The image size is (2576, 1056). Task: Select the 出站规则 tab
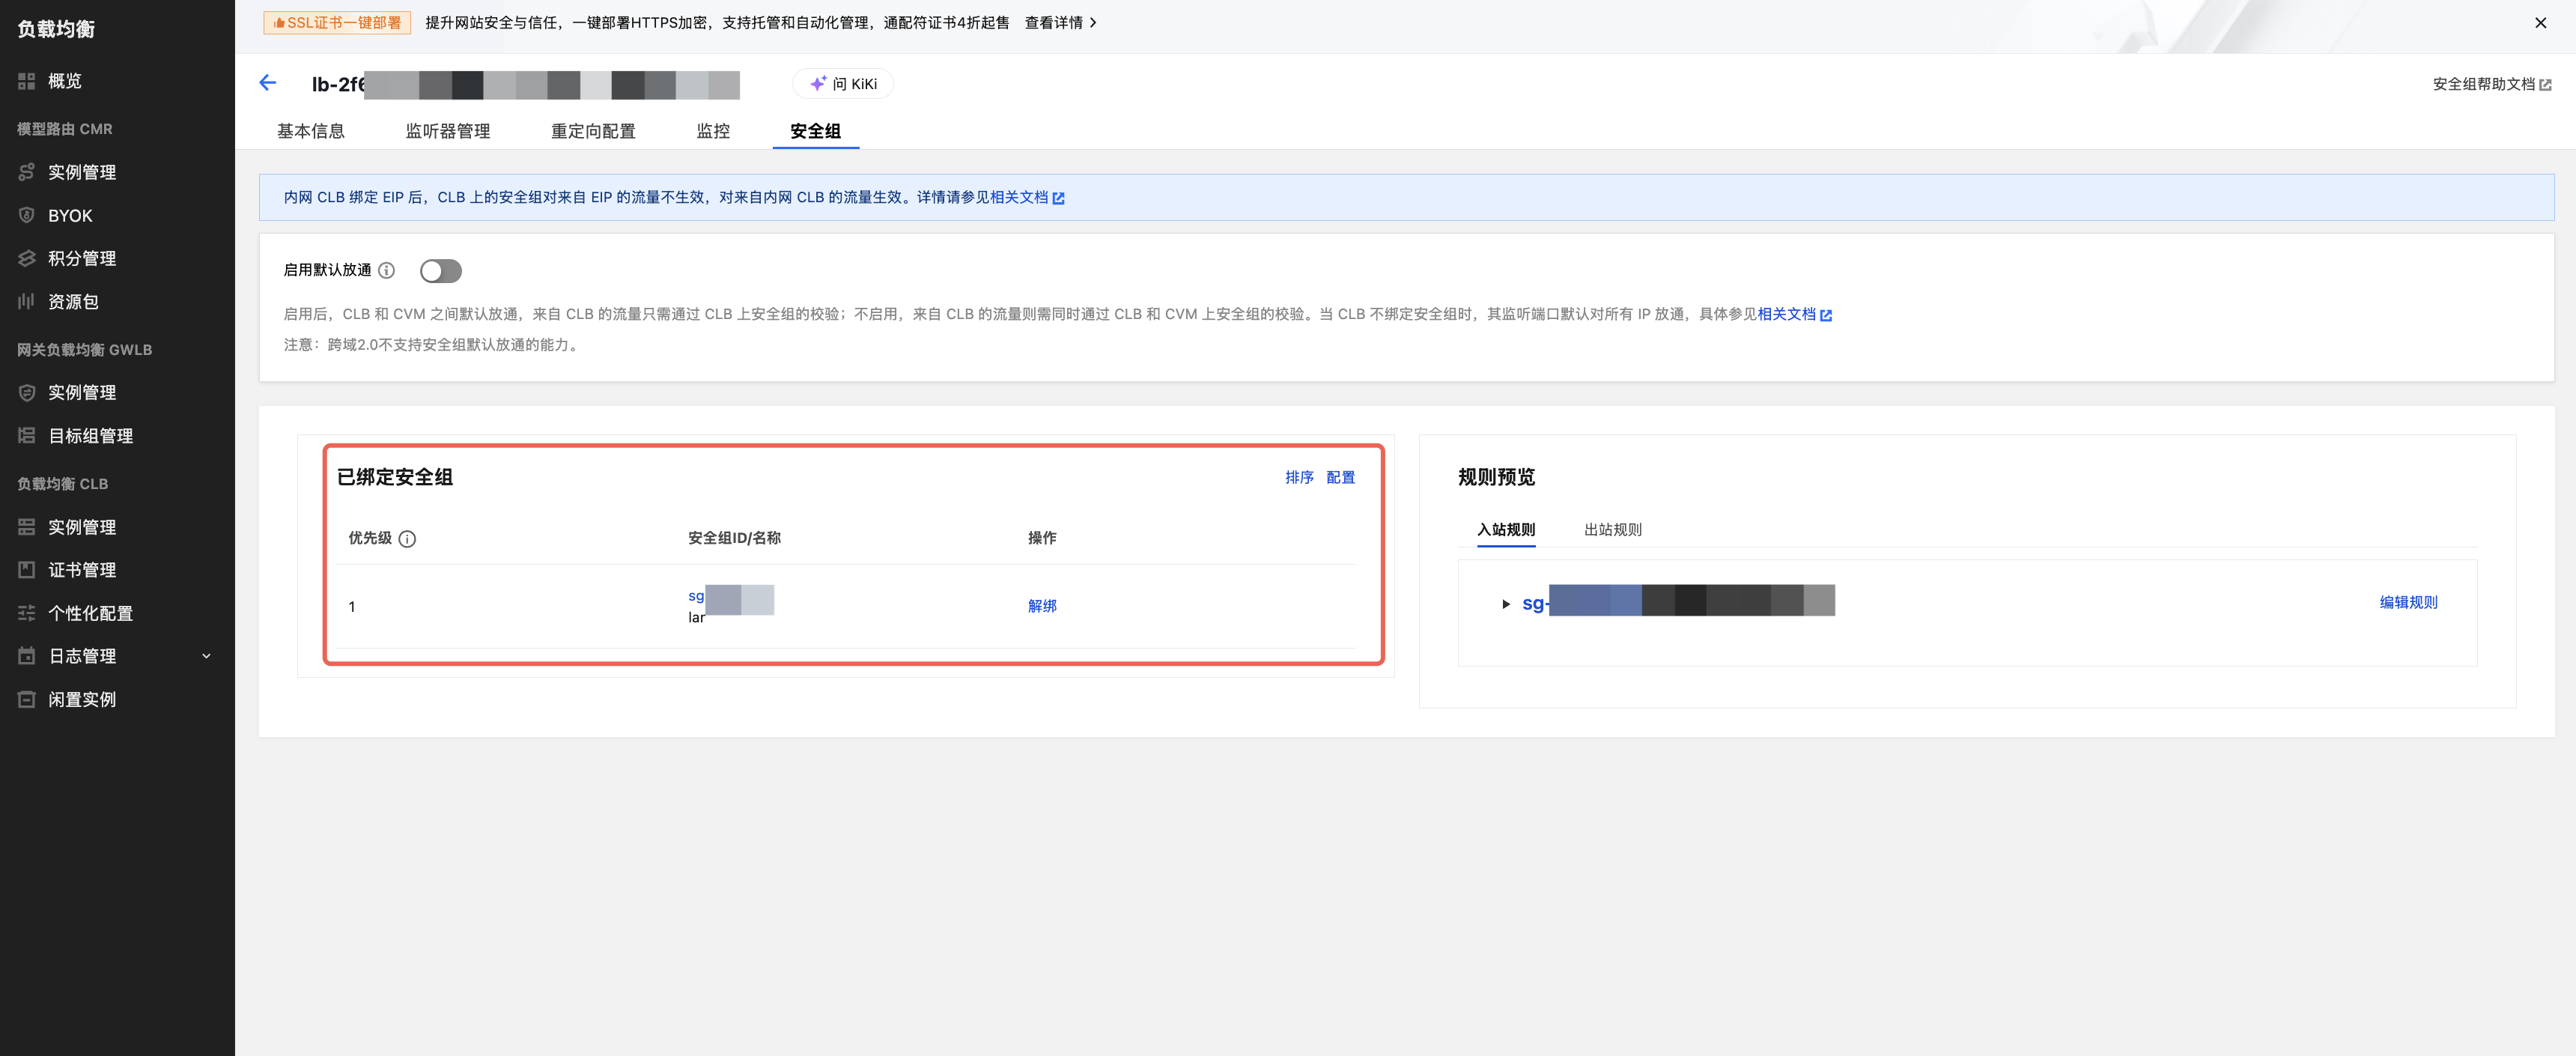click(1613, 530)
